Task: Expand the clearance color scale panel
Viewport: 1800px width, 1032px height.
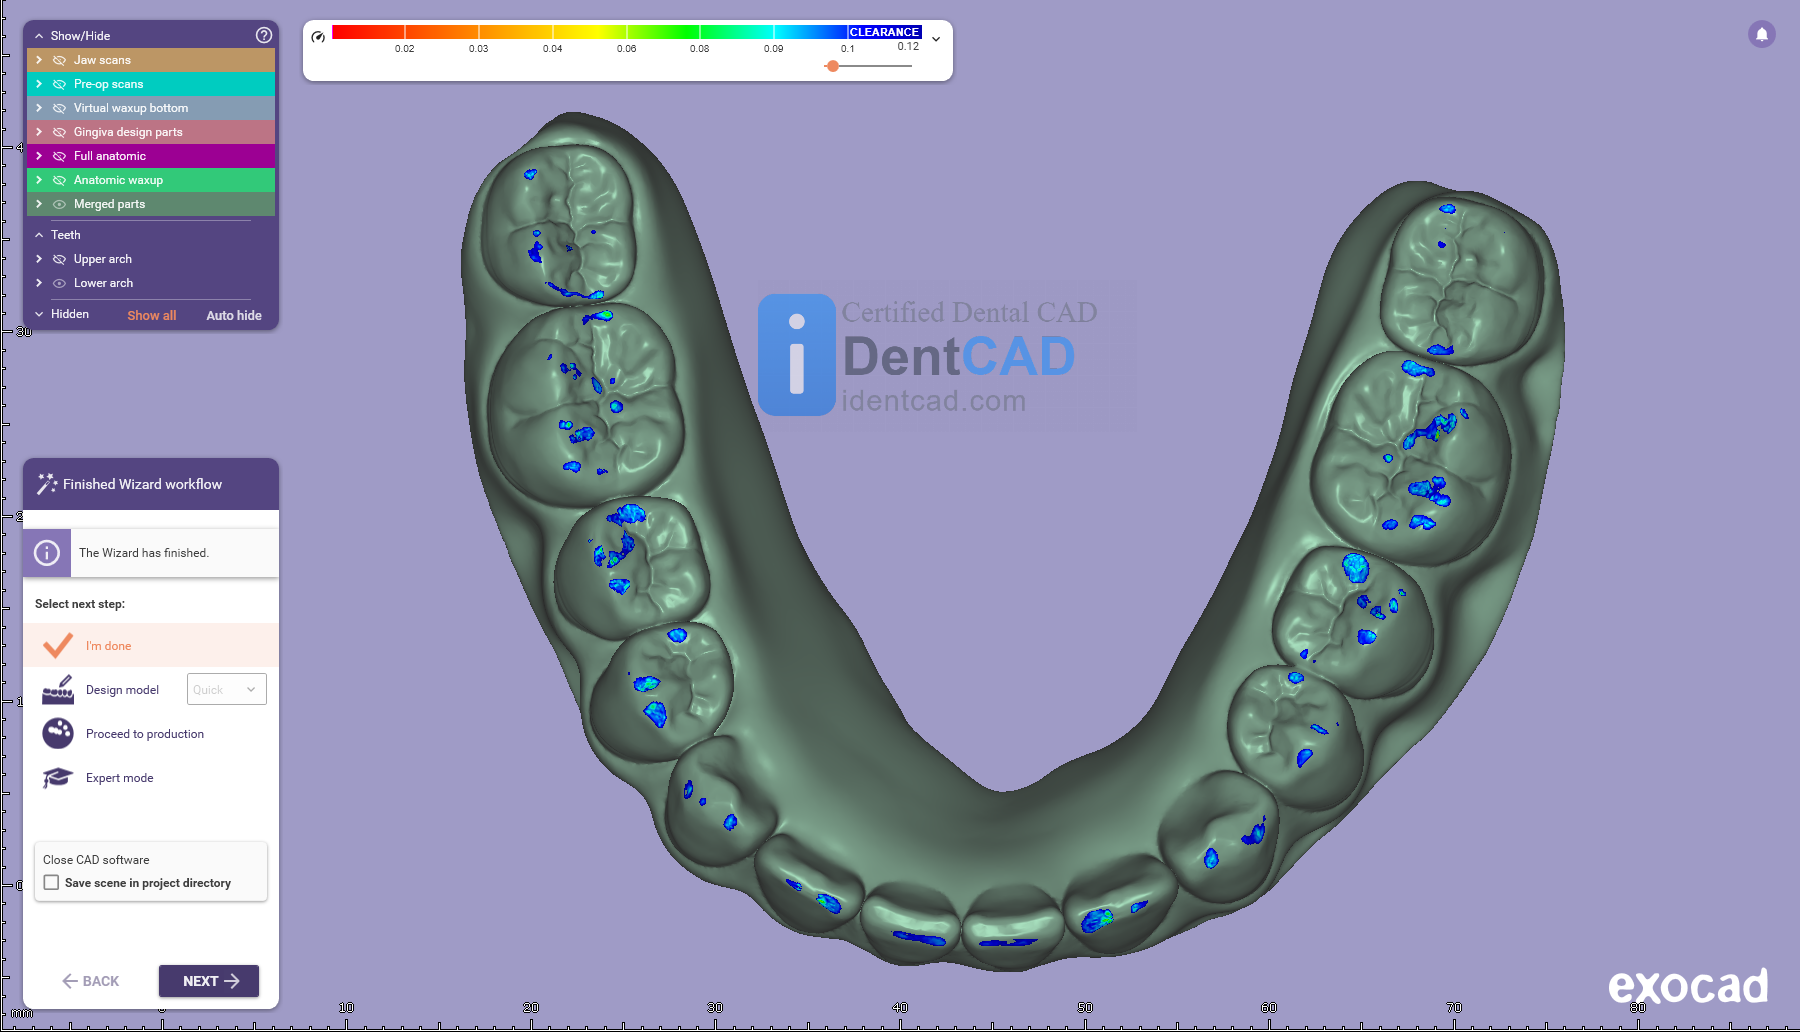Action: coord(936,39)
